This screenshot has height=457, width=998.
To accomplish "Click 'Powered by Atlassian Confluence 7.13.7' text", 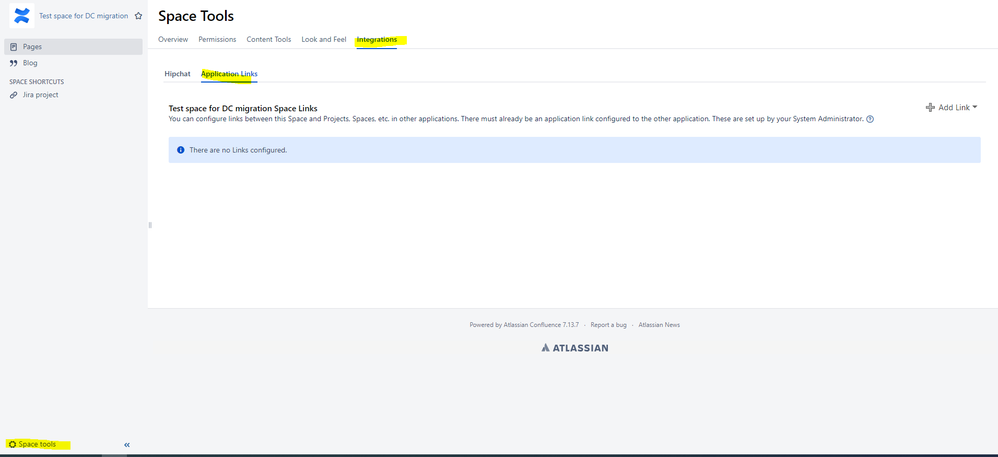I will (x=524, y=325).
